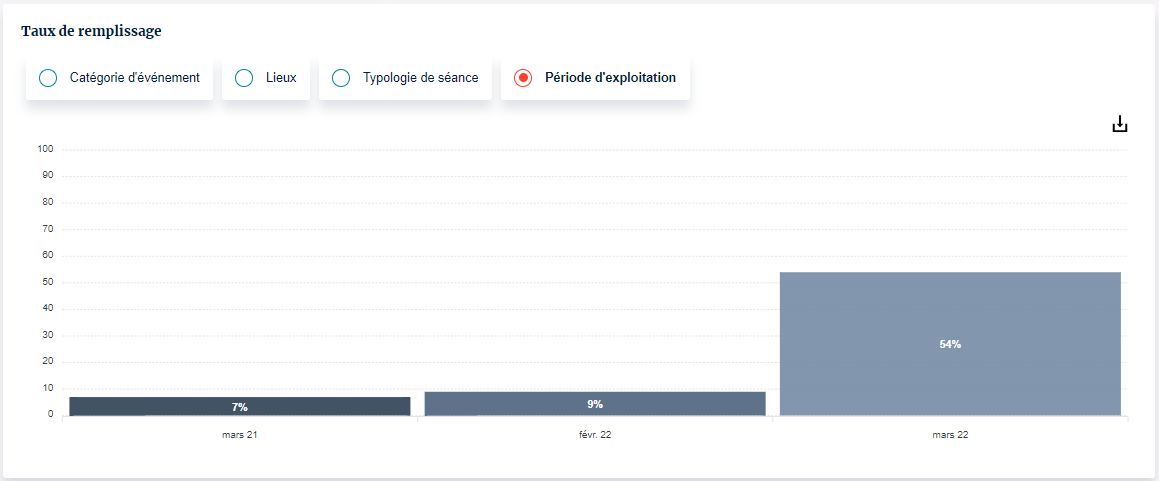Click the 7% data label
This screenshot has height=481, width=1159.
pos(240,407)
